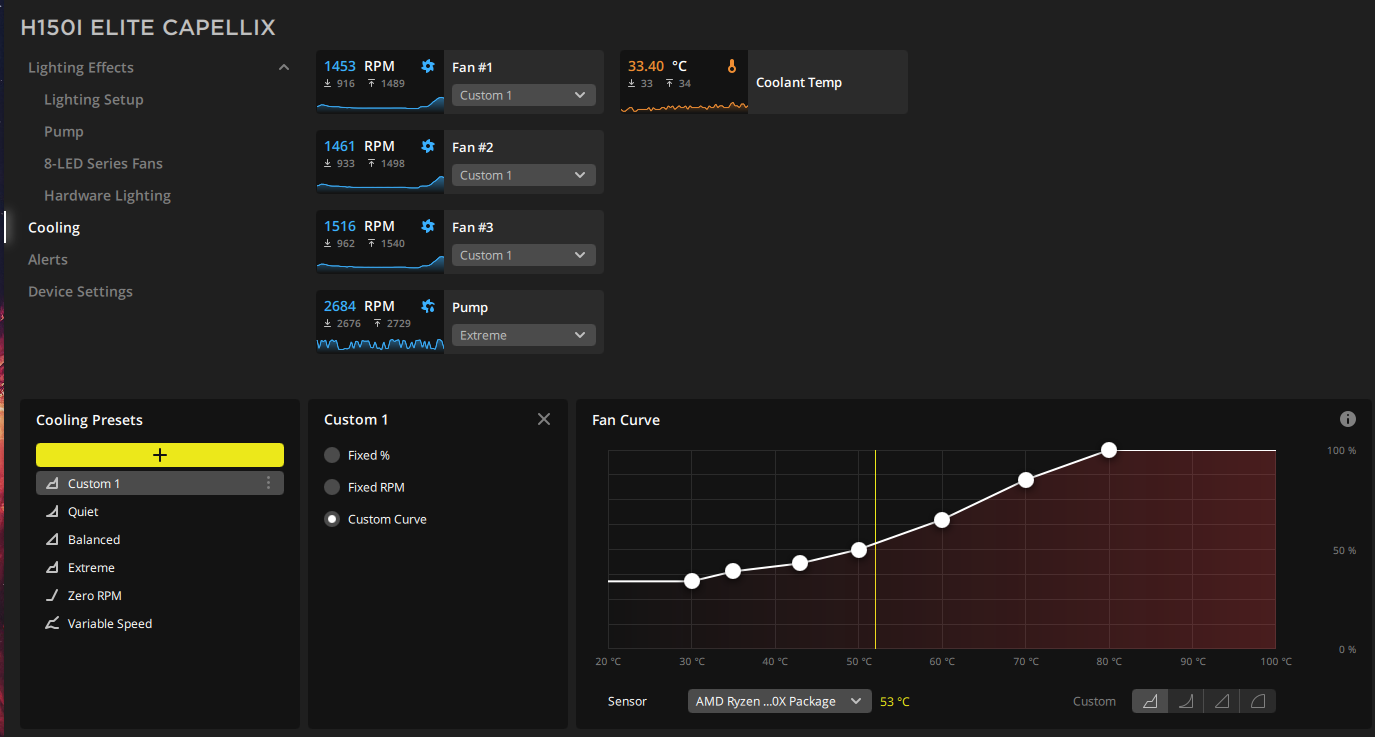Select the last curve shape preset icon

tap(1258, 701)
